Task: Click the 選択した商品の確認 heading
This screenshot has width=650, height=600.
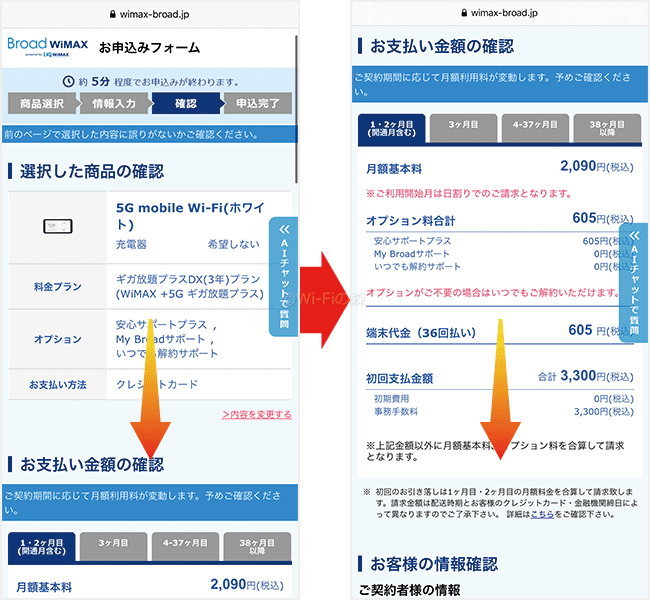Action: tap(92, 172)
